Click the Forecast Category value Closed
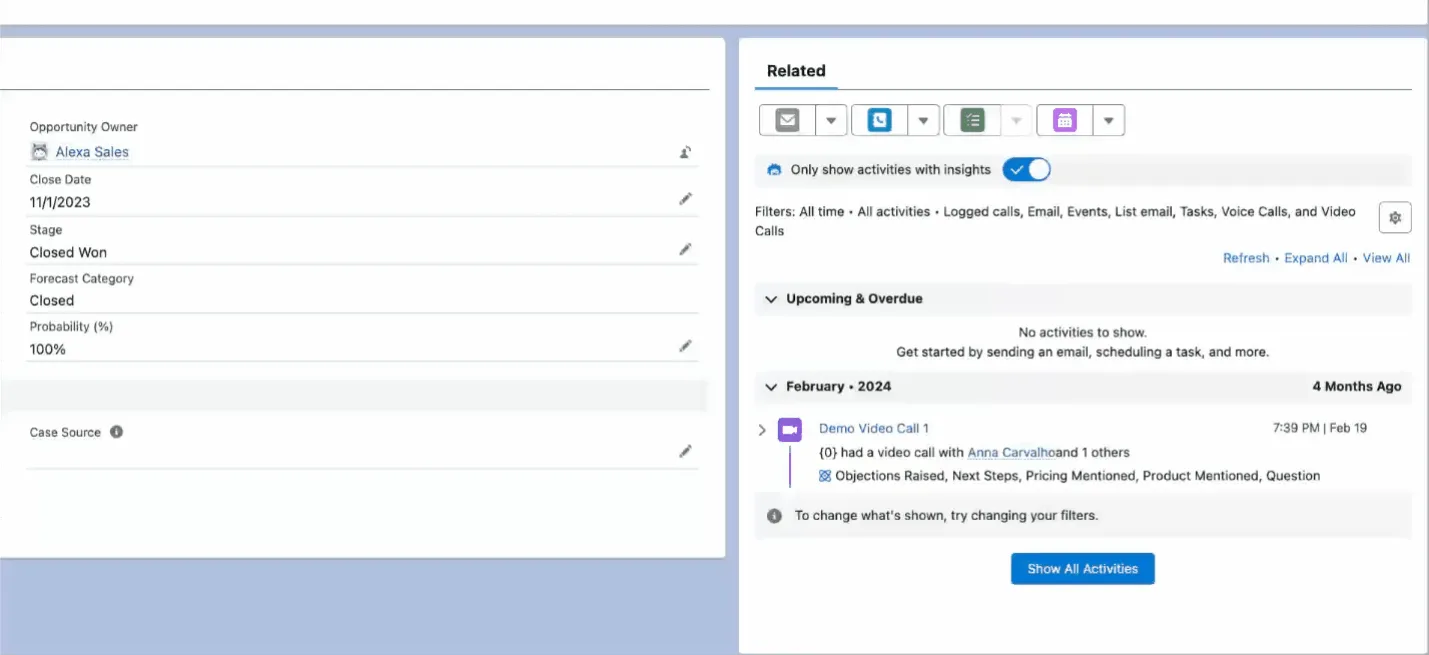Image resolution: width=1429 pixels, height=655 pixels. 52,300
